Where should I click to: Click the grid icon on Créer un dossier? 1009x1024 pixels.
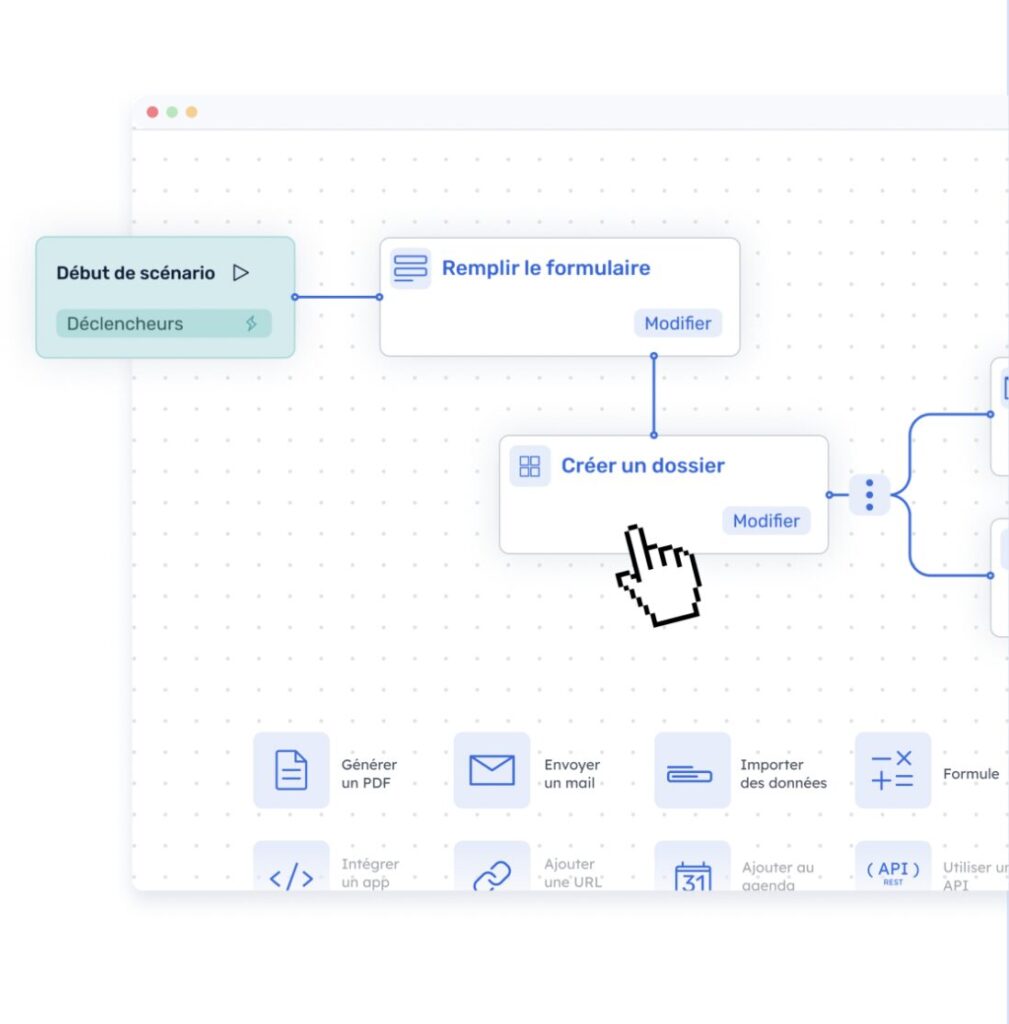point(529,465)
